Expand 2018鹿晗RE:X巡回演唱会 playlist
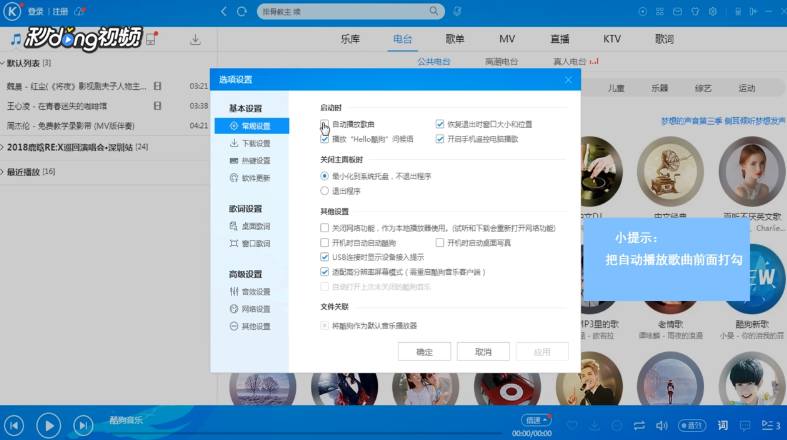787x440 pixels. (x=3, y=147)
